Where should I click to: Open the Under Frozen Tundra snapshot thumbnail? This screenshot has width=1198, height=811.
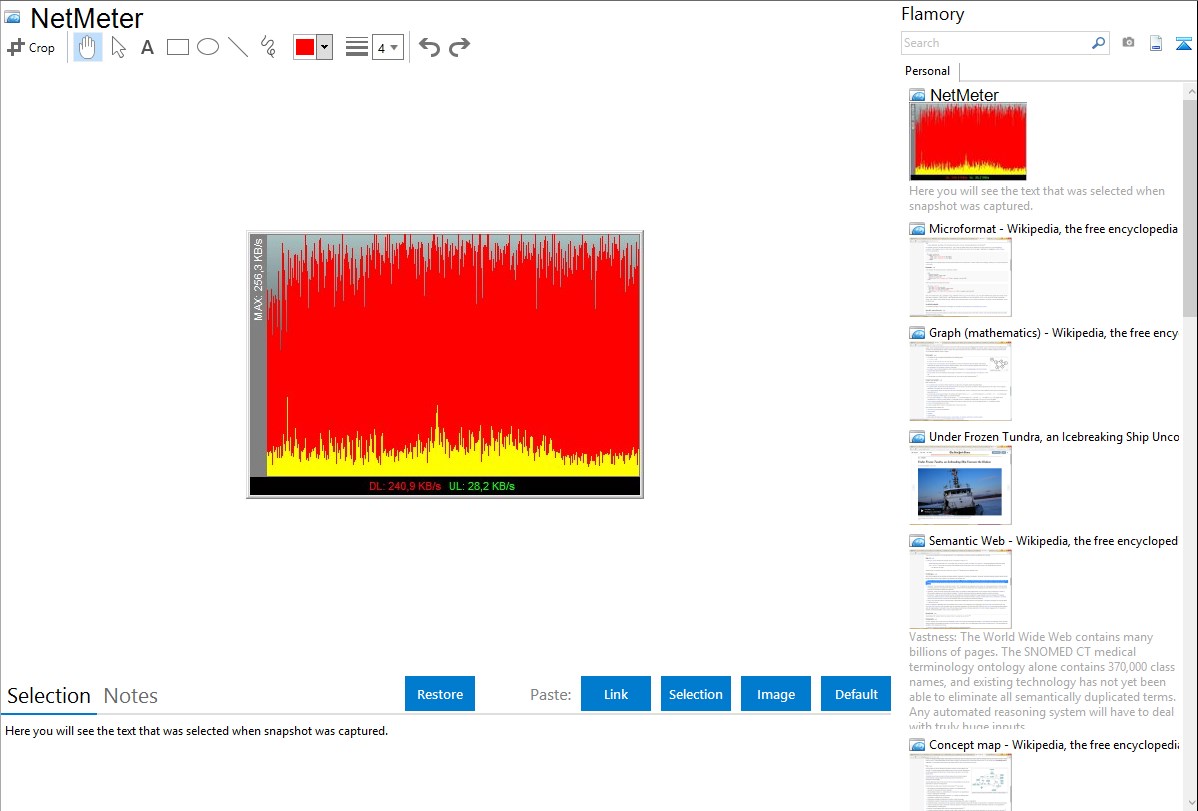(960, 485)
